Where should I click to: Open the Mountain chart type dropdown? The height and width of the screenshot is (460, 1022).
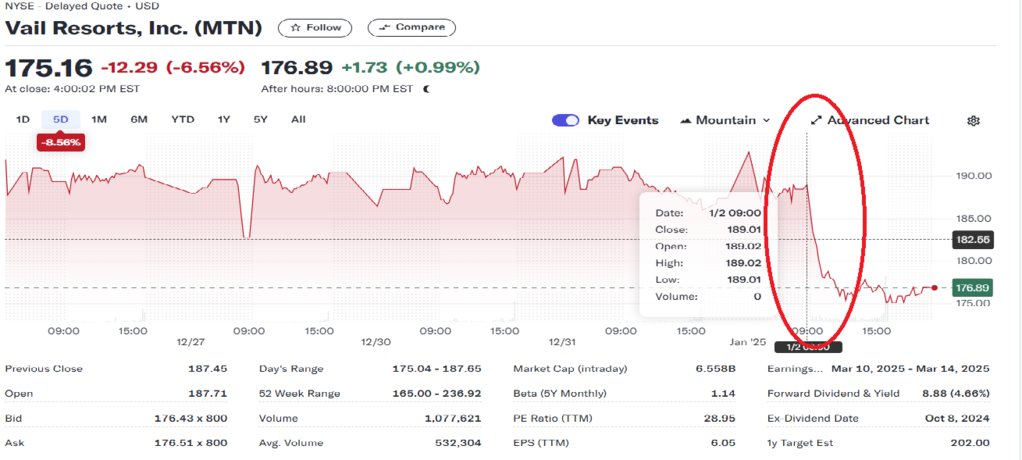coord(725,121)
